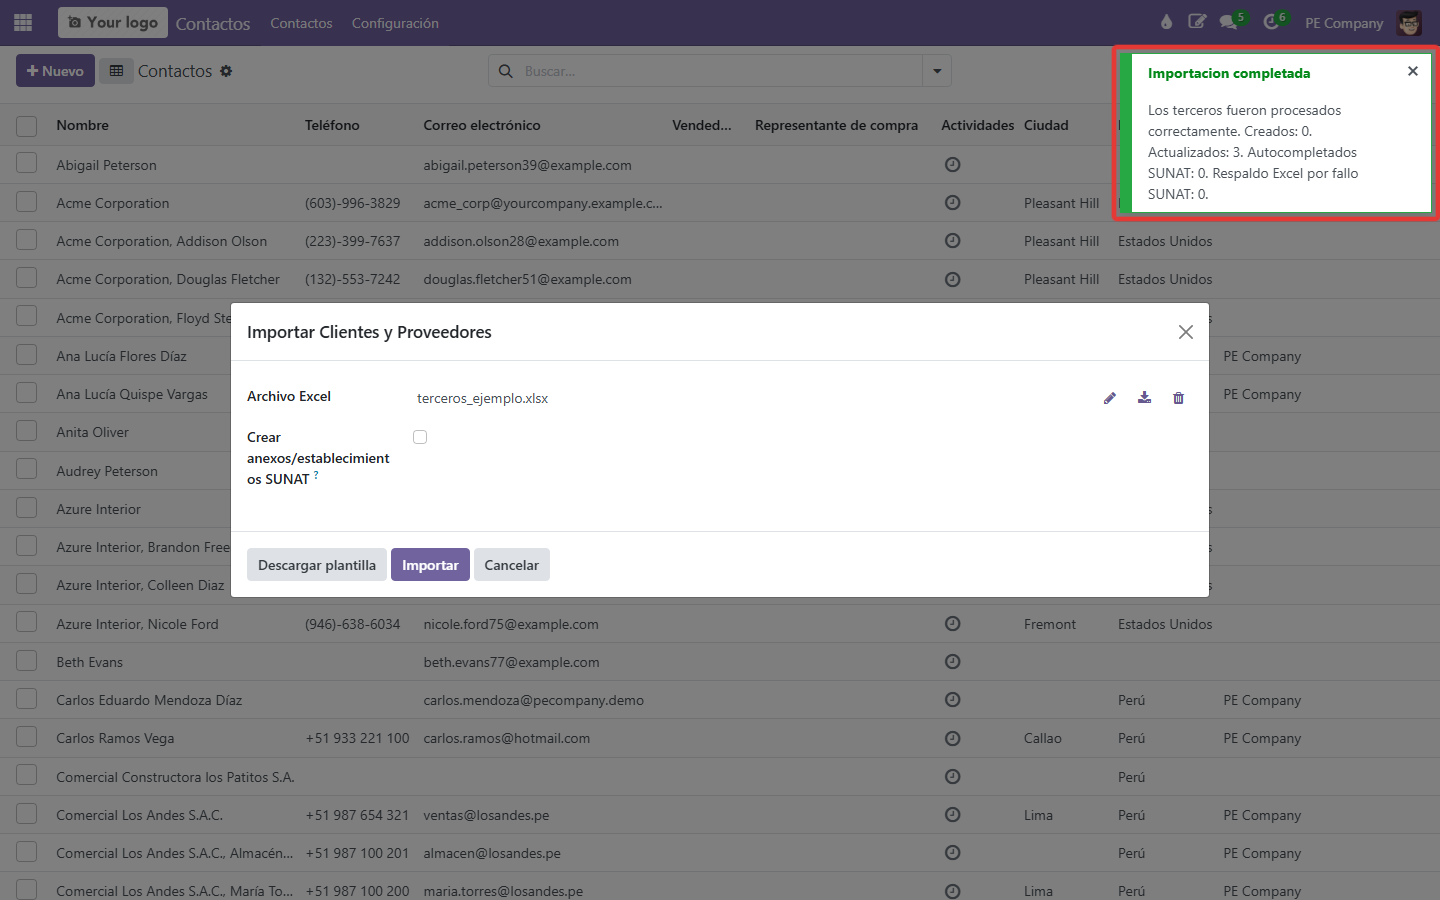Open activity clock for Beth Evans
The width and height of the screenshot is (1440, 900).
(953, 661)
